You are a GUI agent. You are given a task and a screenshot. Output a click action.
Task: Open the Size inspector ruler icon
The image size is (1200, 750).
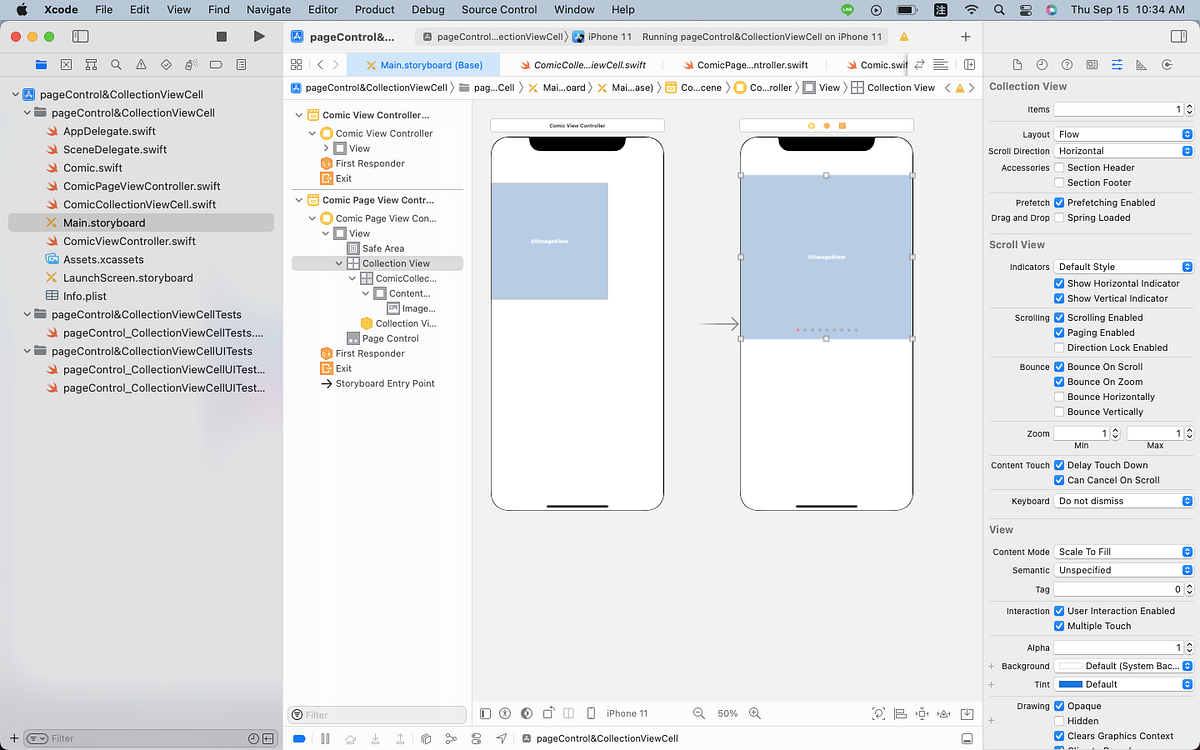tap(1141, 63)
